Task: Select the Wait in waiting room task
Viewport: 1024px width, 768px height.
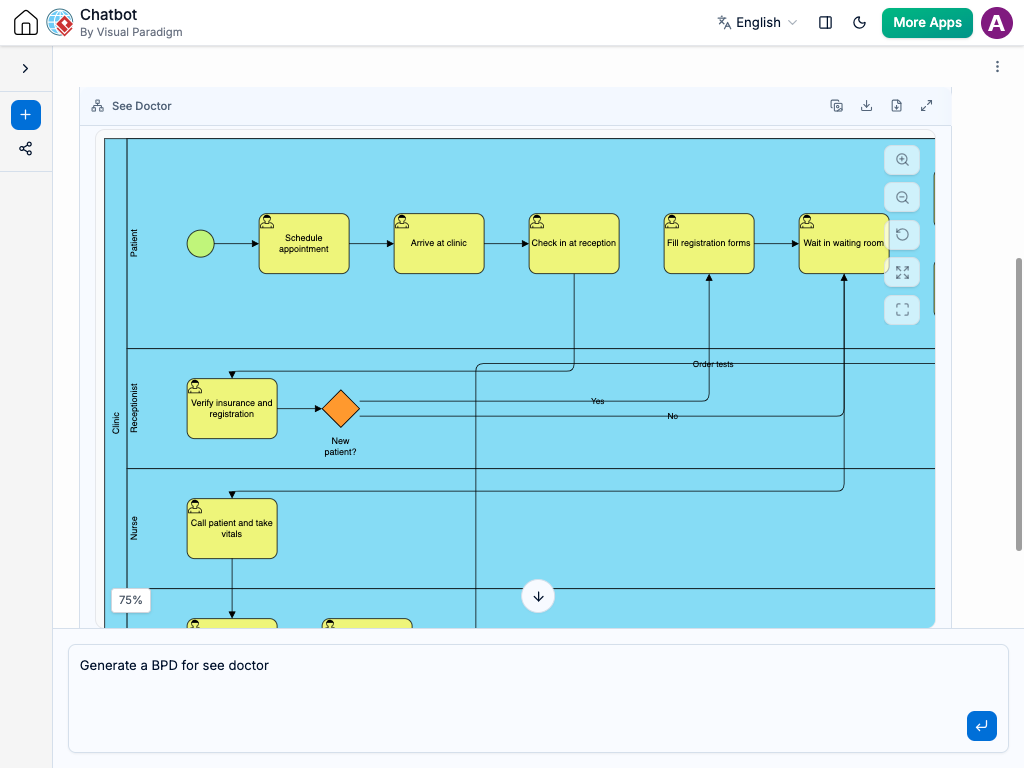Action: tap(844, 244)
